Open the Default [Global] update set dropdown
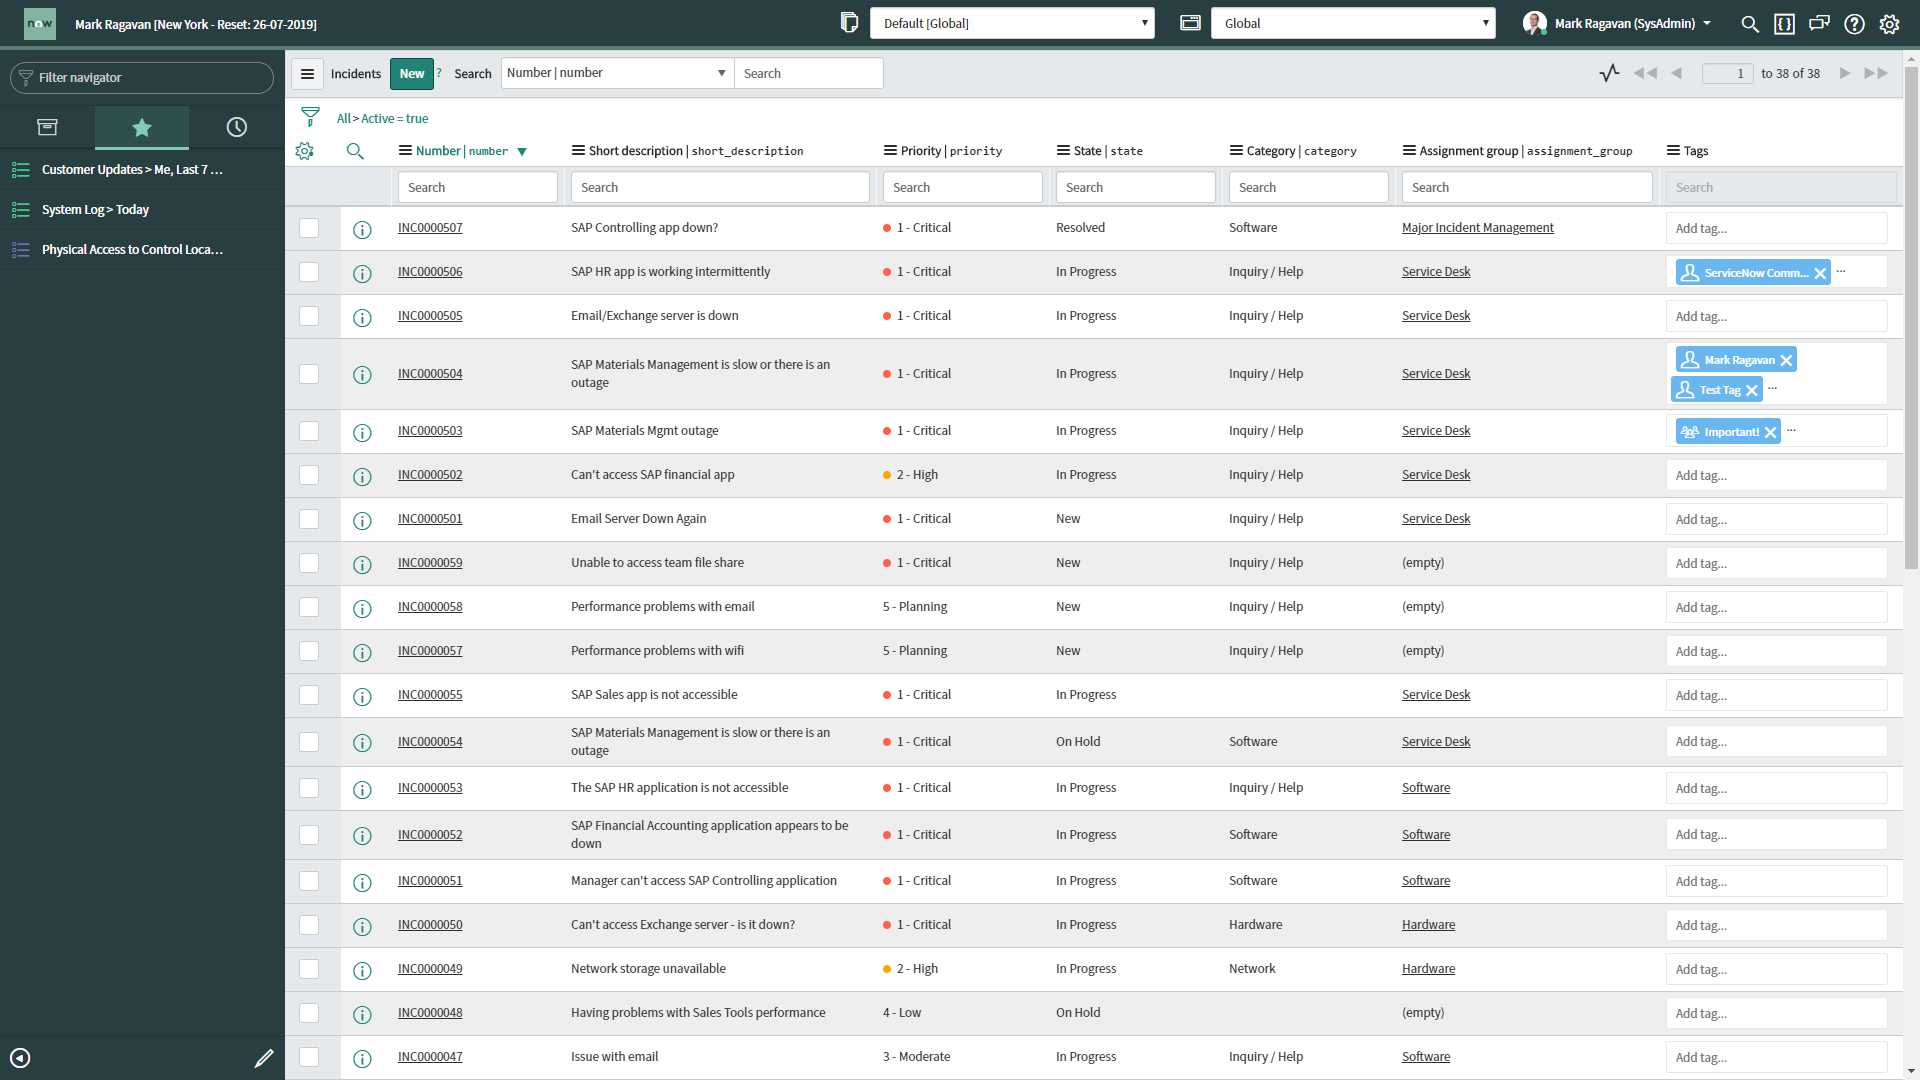Image resolution: width=1920 pixels, height=1080 pixels. tap(1012, 23)
